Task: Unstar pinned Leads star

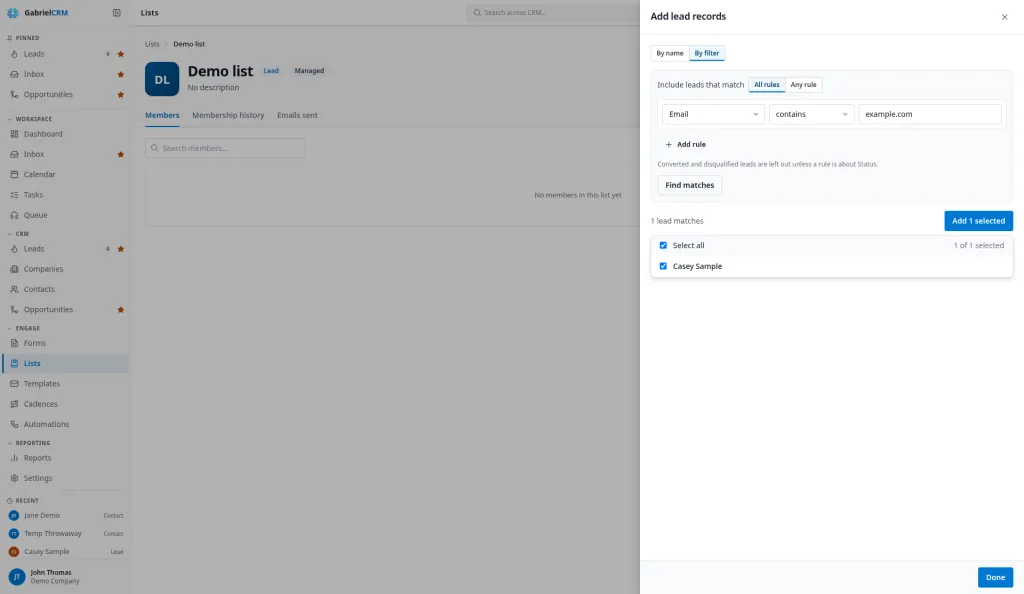Action: tap(121, 54)
